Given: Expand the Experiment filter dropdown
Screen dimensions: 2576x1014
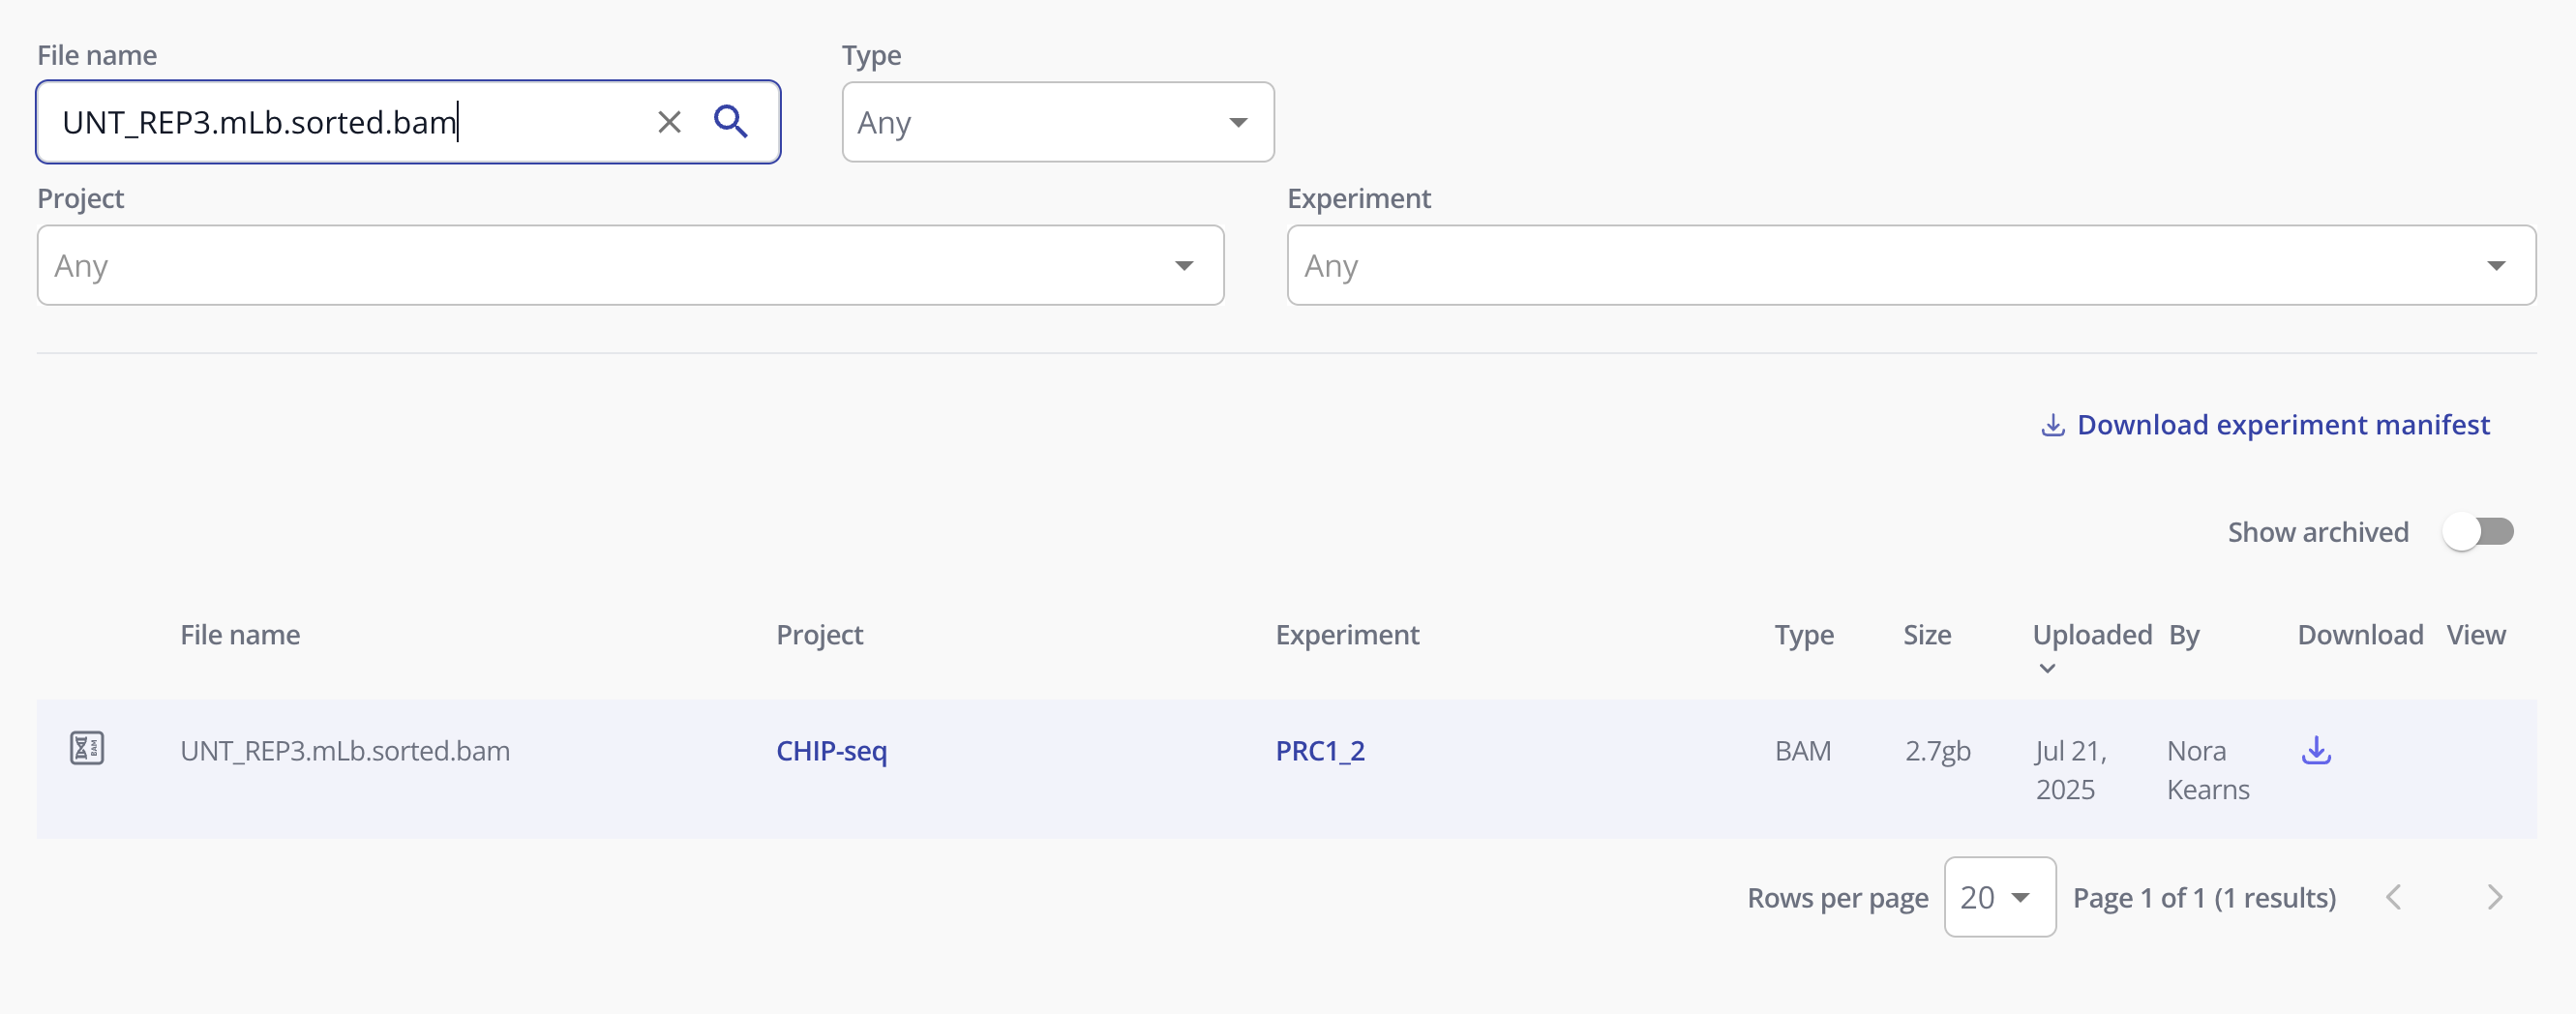Looking at the screenshot, I should tap(1910, 265).
